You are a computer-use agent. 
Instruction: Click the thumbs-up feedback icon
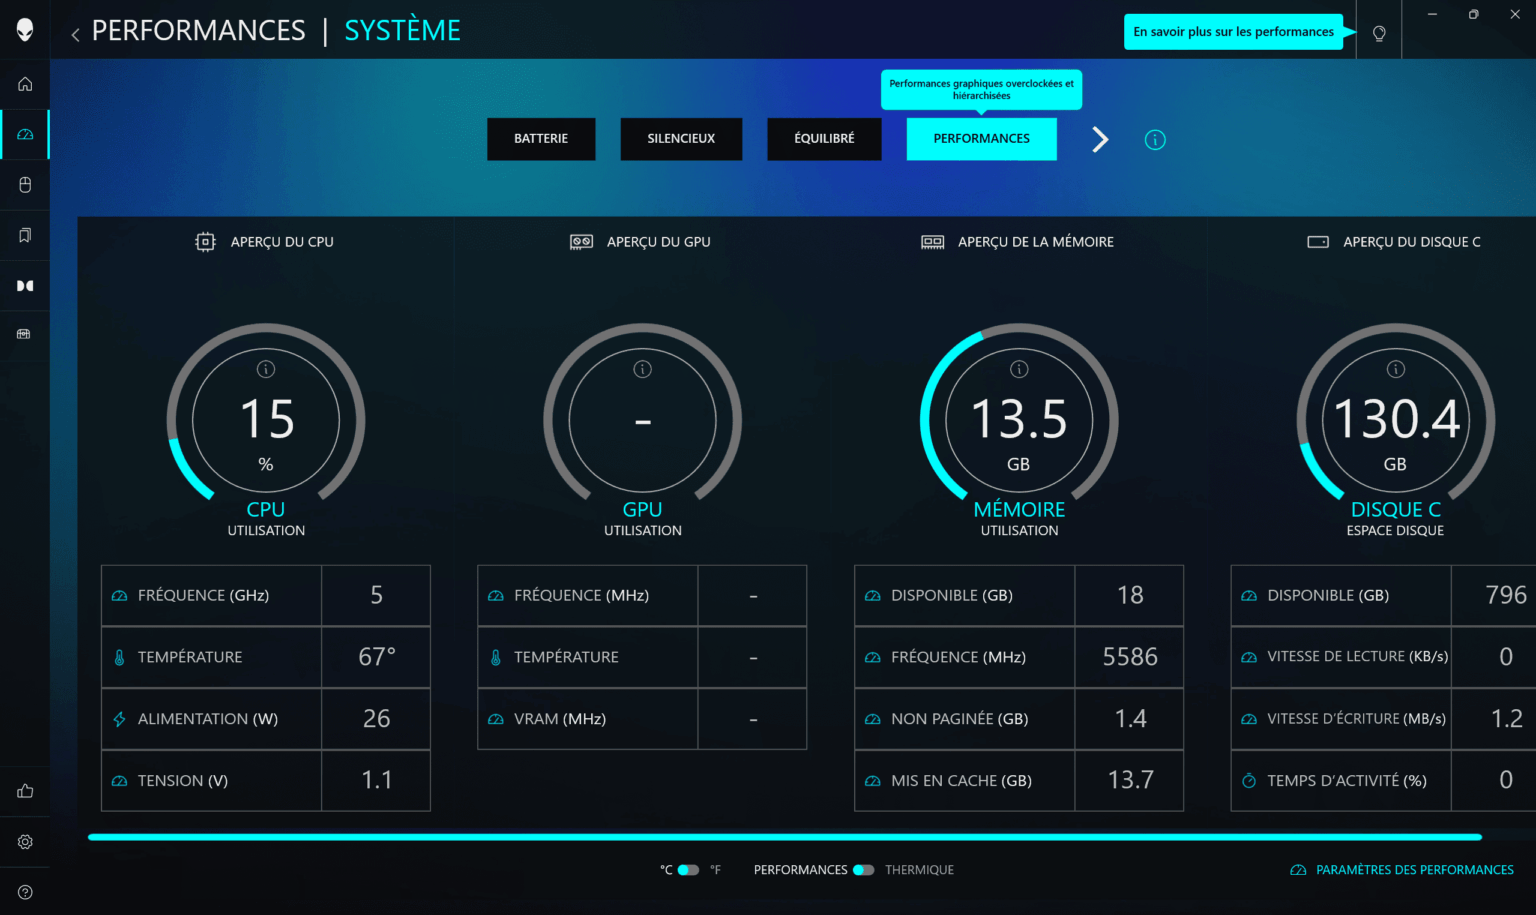(x=25, y=791)
